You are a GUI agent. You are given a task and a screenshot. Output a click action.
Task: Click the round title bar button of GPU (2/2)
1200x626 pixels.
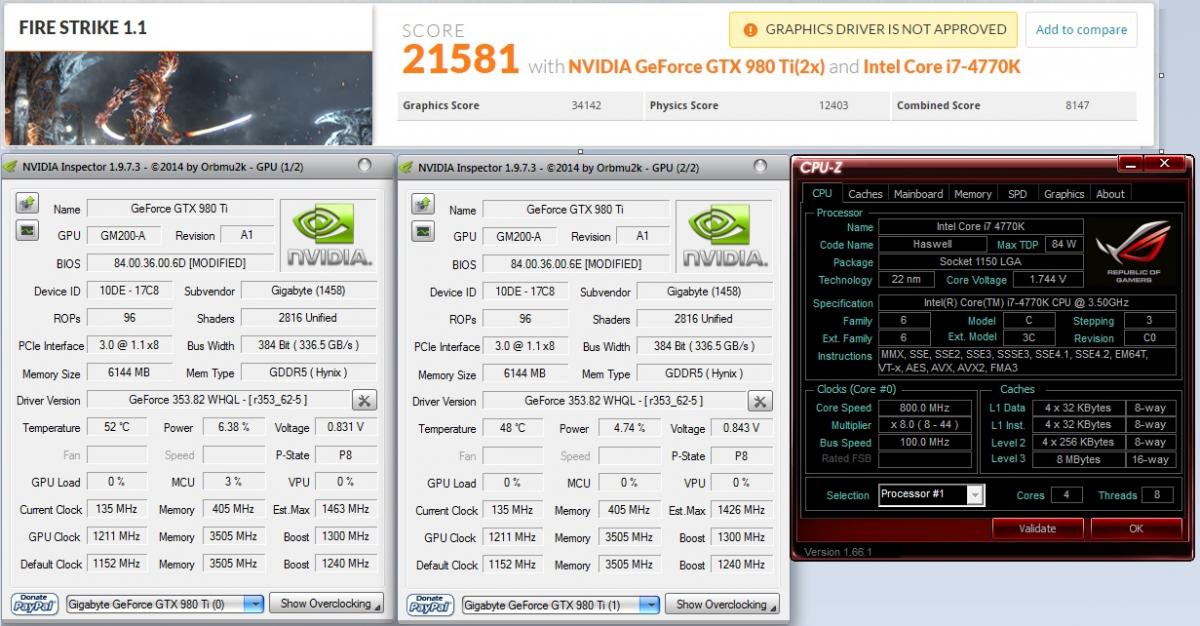(x=760, y=165)
